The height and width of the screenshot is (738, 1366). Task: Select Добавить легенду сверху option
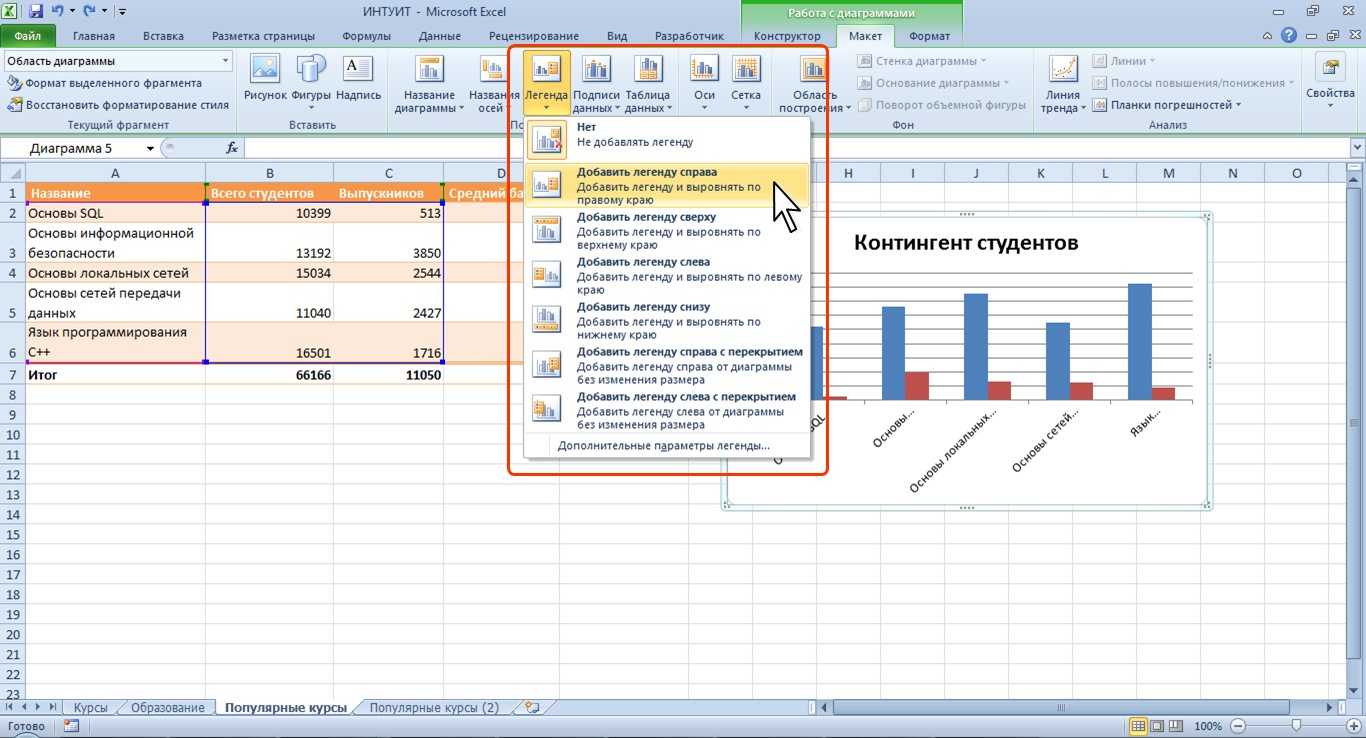666,231
